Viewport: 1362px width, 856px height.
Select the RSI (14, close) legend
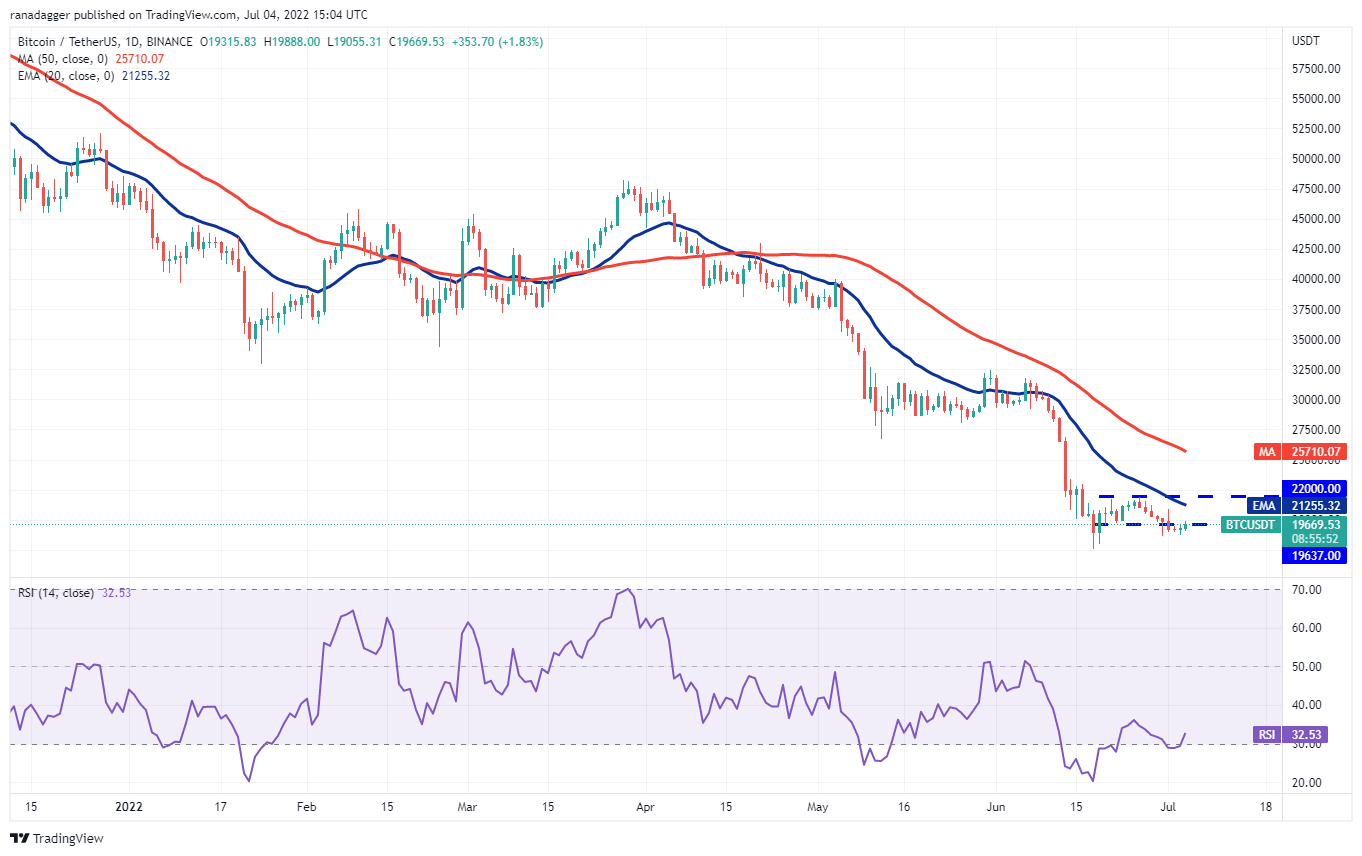tap(55, 593)
